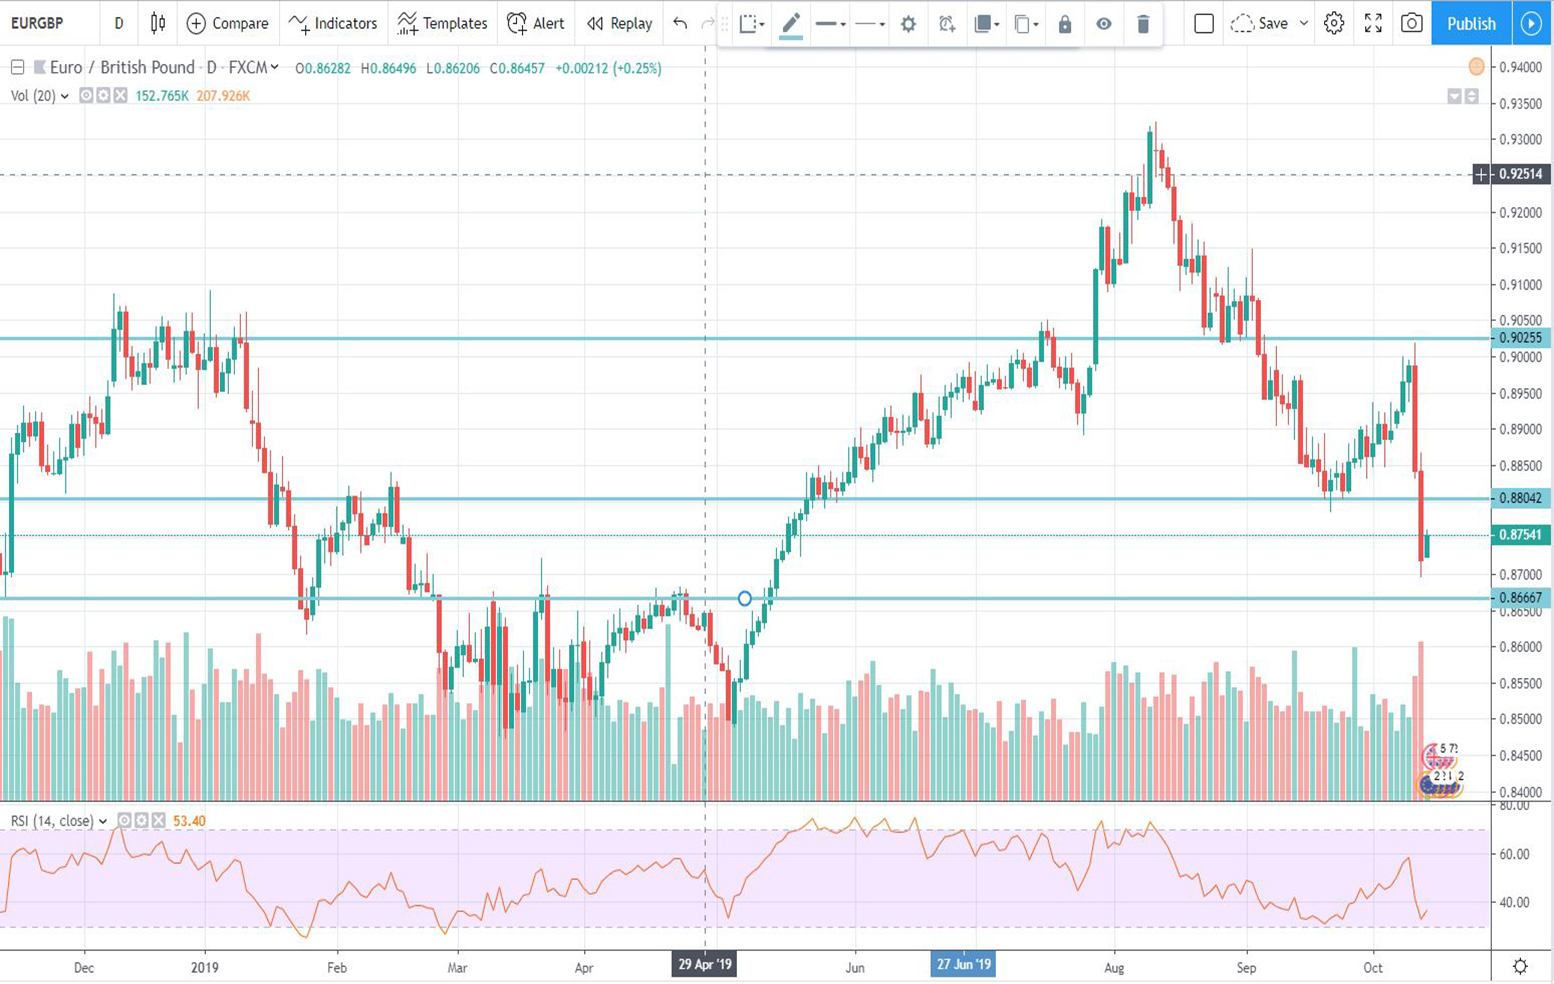This screenshot has height=984, width=1554.
Task: Lock the drawing with the padlock icon
Action: pos(1064,24)
